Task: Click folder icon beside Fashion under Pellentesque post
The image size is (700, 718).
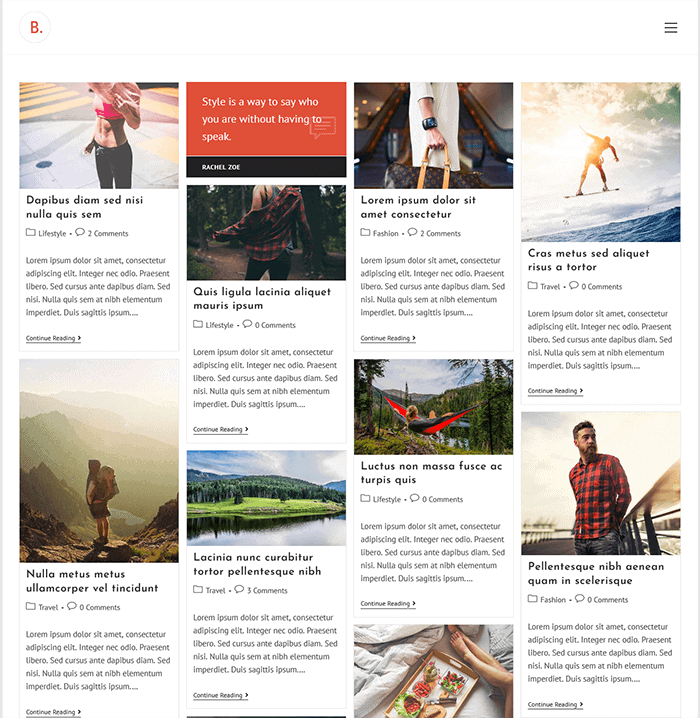Action: pos(532,599)
